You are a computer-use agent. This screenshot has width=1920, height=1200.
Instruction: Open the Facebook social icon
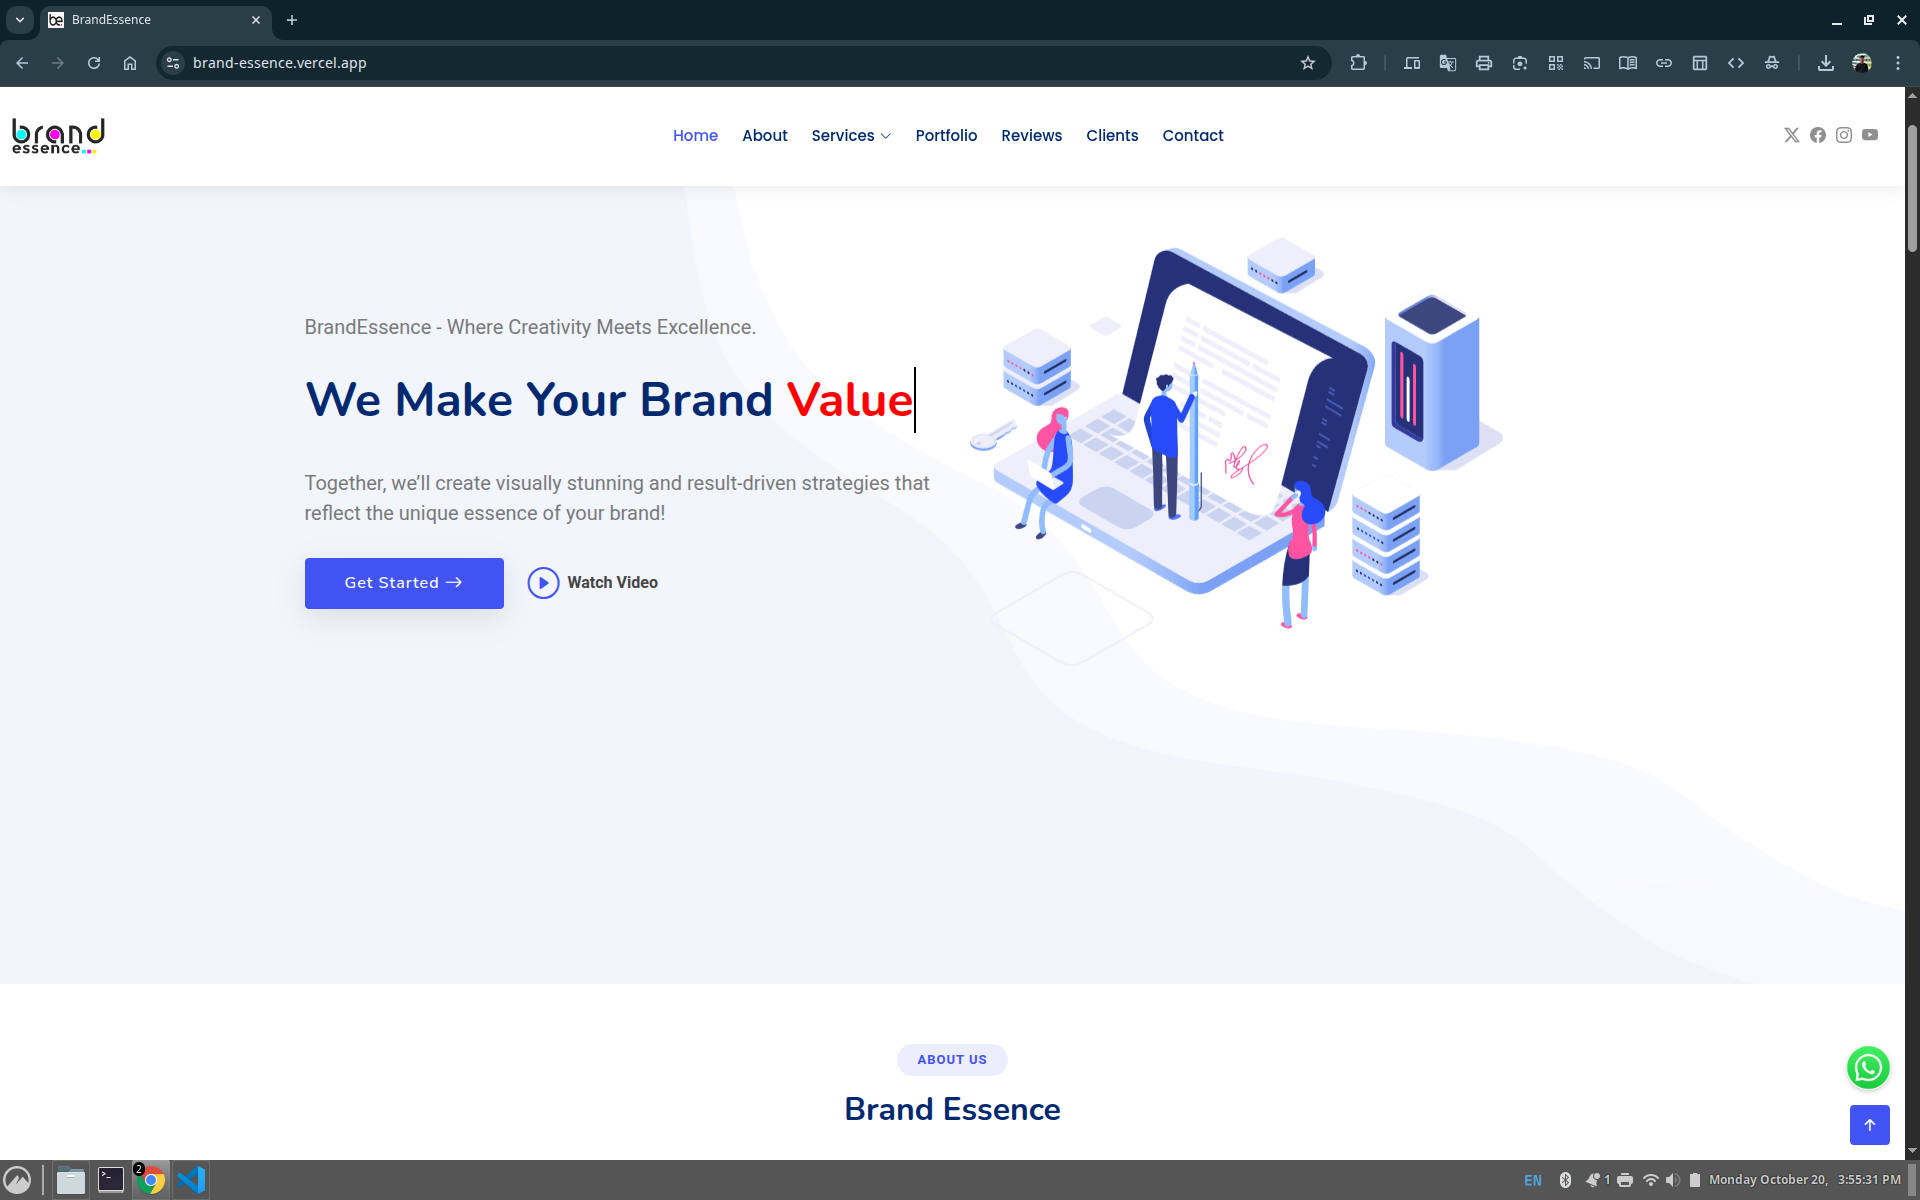pos(1817,135)
